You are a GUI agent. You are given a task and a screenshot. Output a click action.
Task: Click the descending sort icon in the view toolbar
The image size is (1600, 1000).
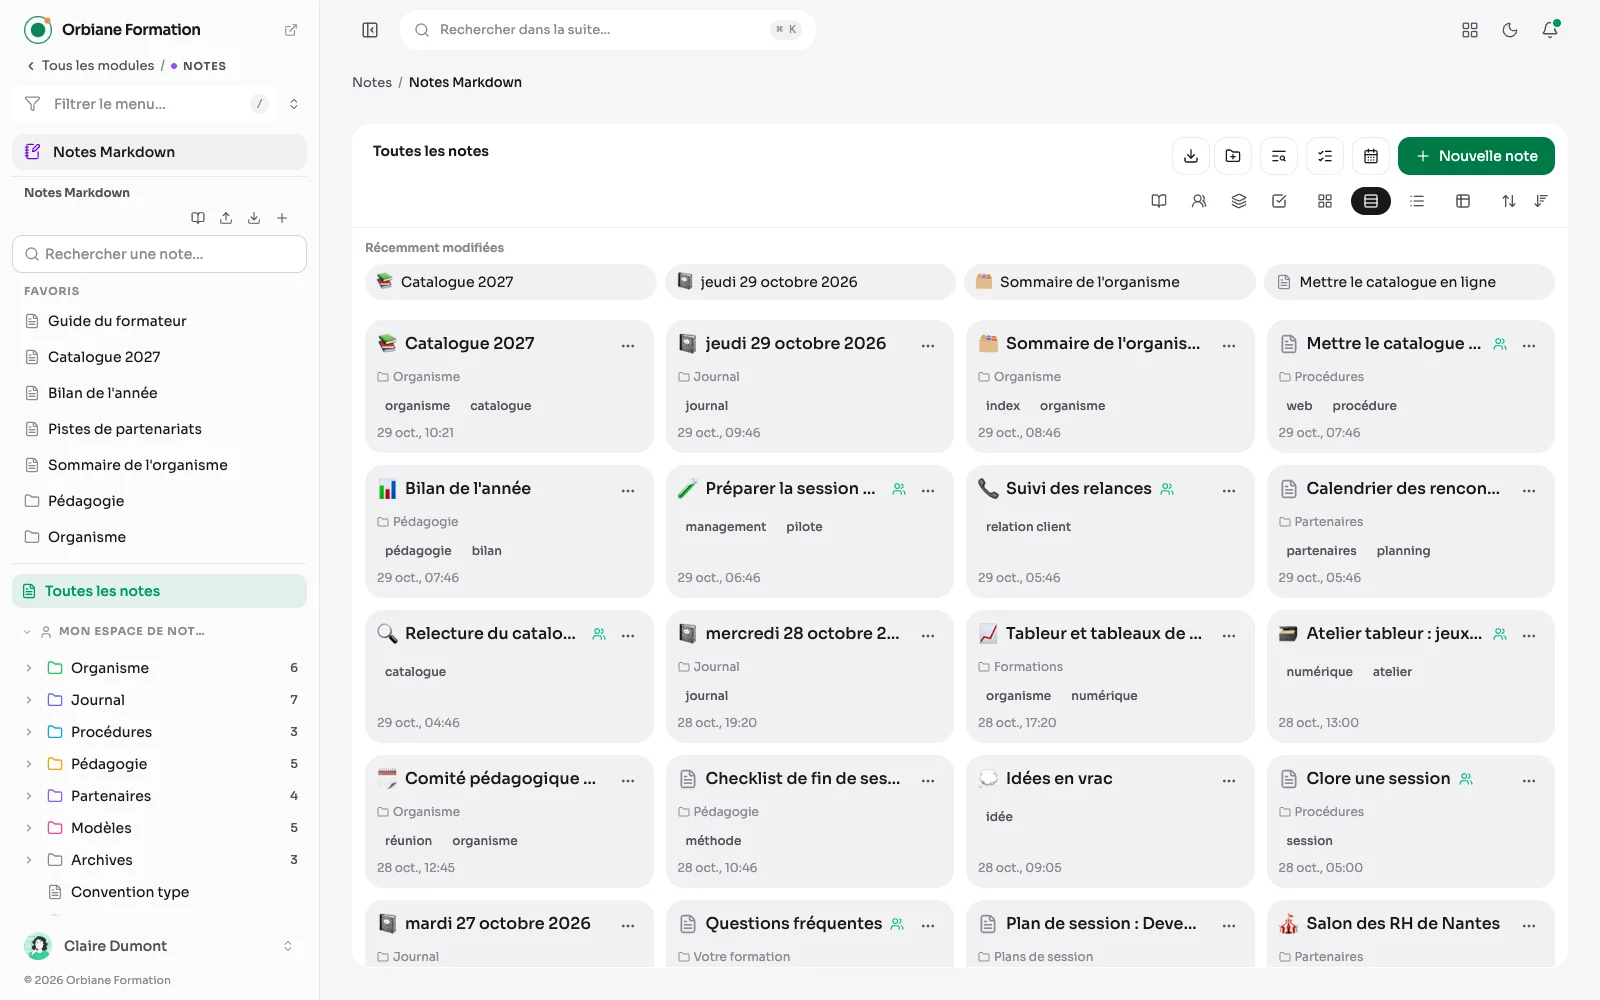[1541, 201]
